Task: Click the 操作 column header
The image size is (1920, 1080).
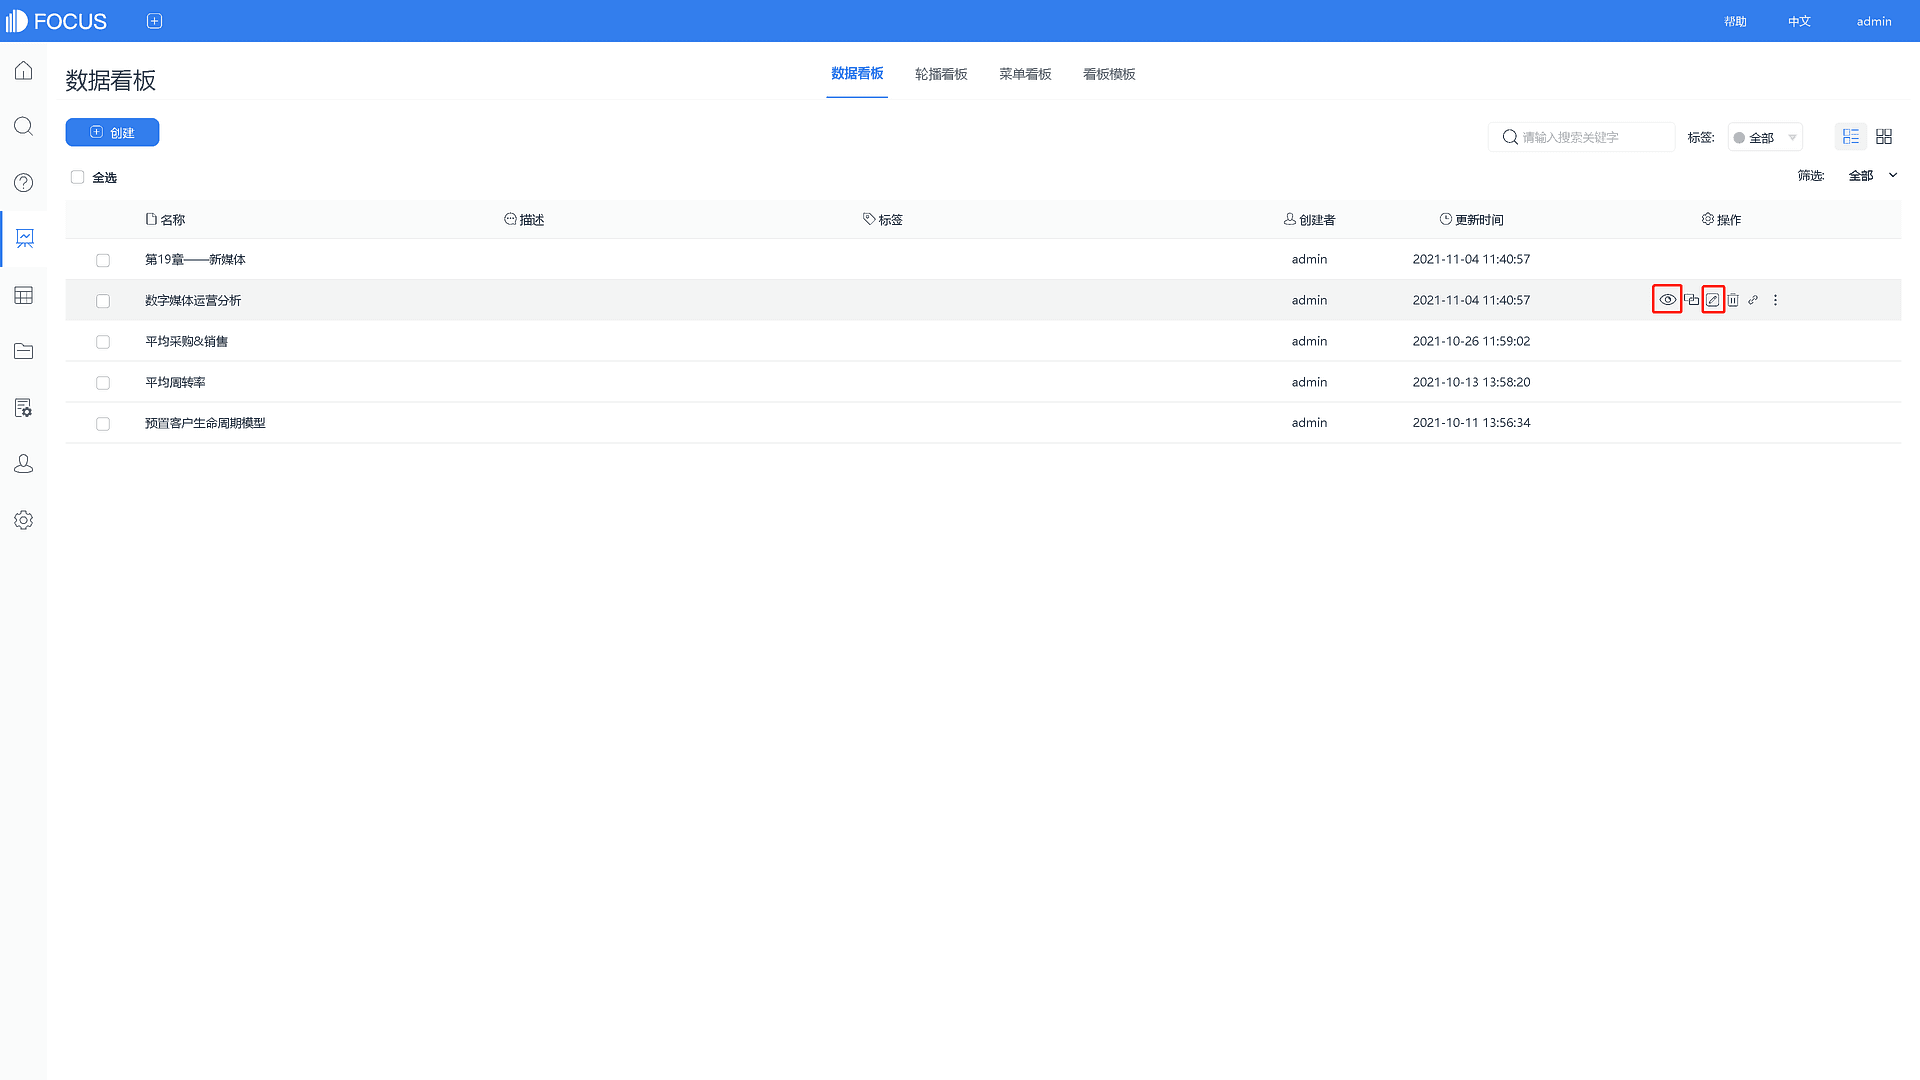Action: coord(1721,219)
